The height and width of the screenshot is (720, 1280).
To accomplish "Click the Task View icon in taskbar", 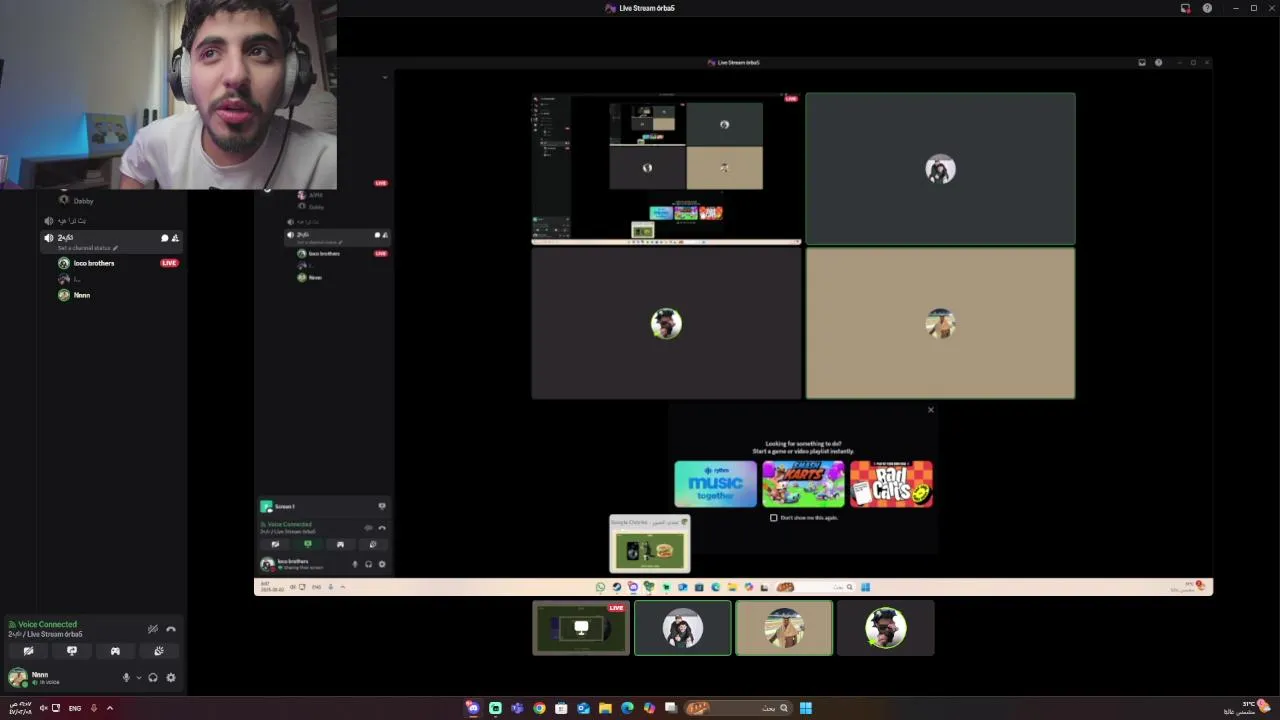I will pyautogui.click(x=671, y=708).
